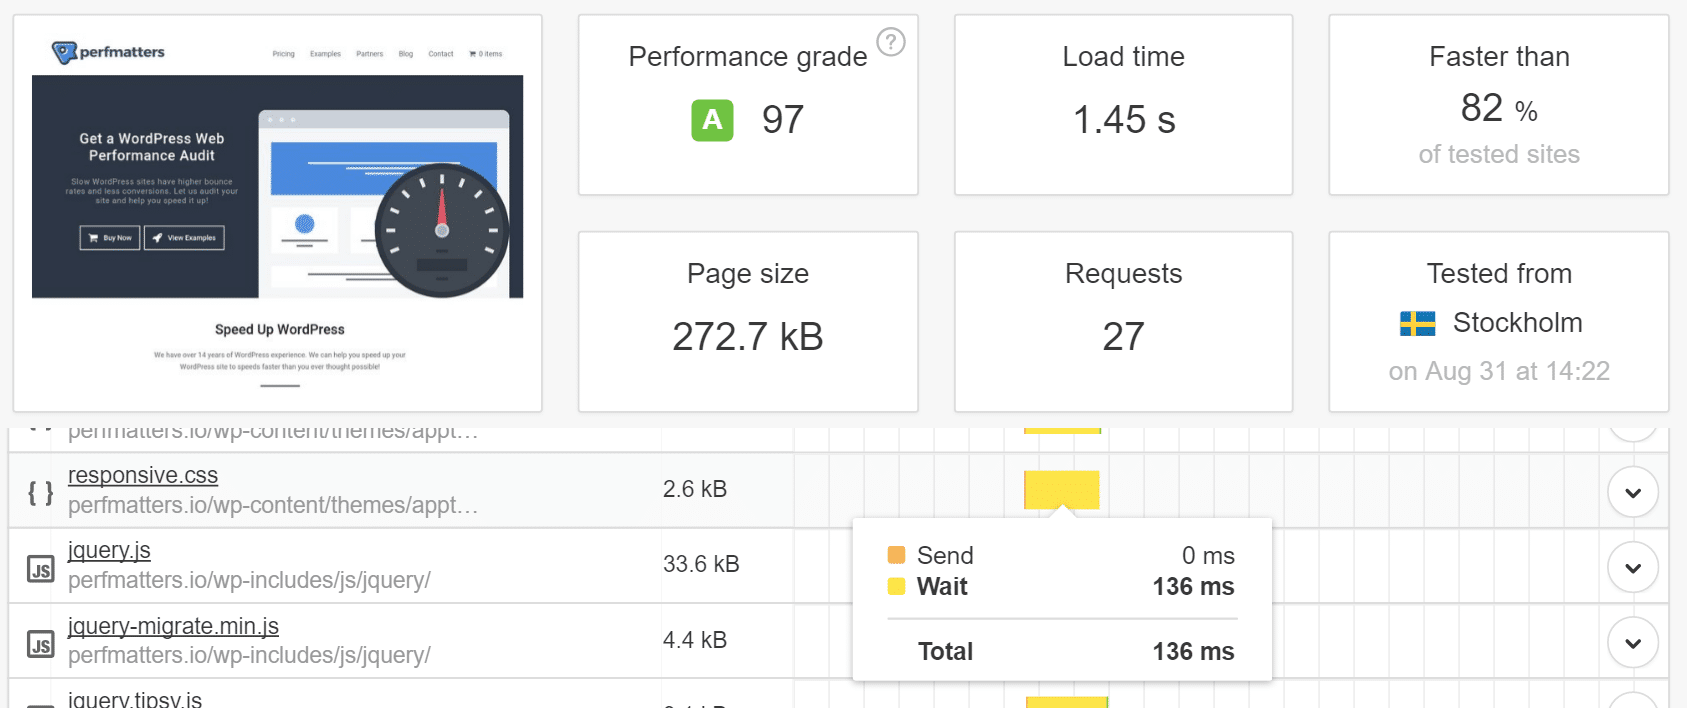Viewport: 1687px width, 708px height.
Task: Click the Performance grade help question mark
Action: pyautogui.click(x=890, y=42)
